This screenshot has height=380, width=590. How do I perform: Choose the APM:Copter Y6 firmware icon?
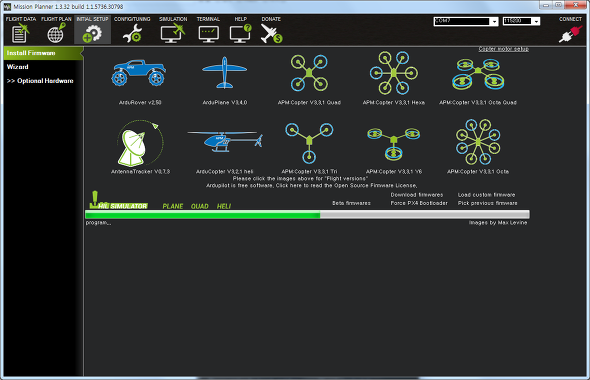click(x=394, y=143)
